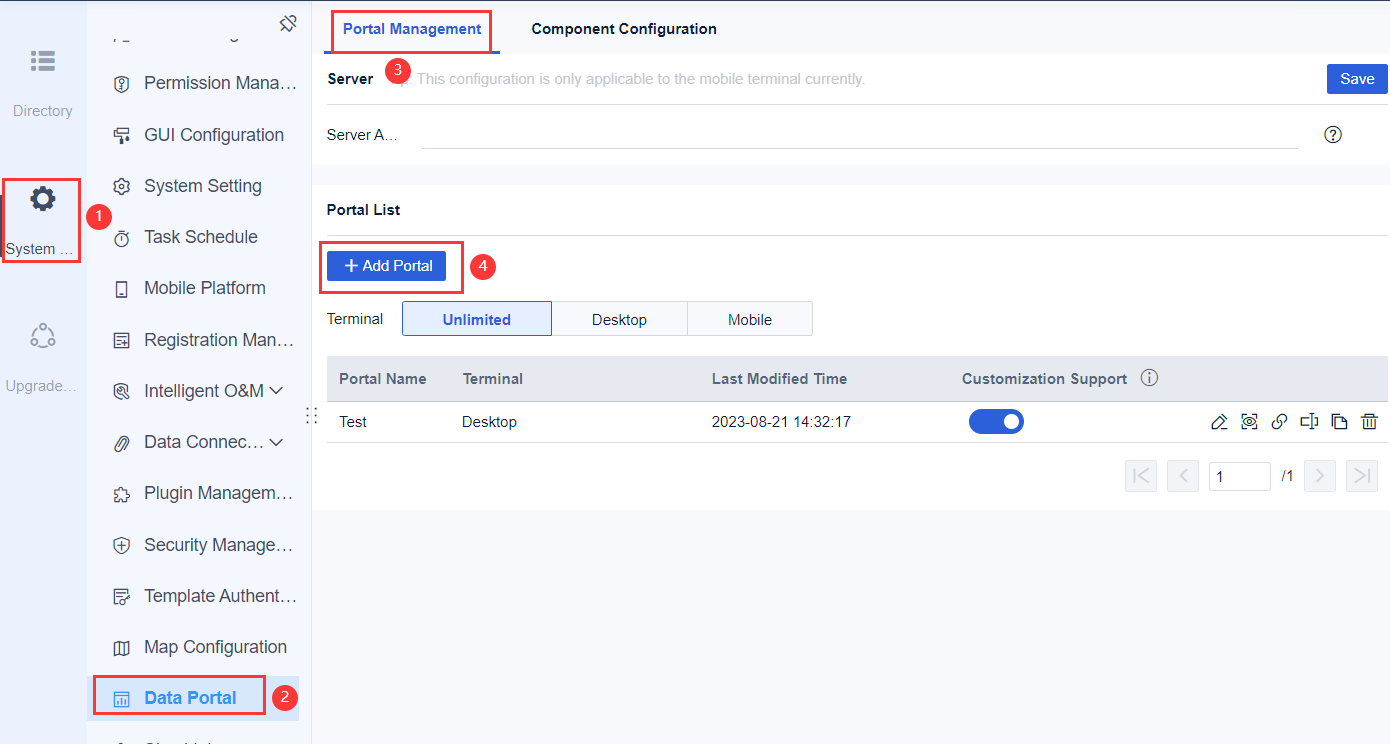The height and width of the screenshot is (744, 1390).
Task: Jump to the last page with pagination arrow
Action: point(1361,475)
